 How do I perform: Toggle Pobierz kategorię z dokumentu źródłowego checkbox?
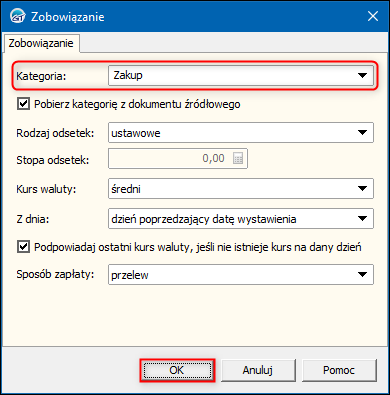click(x=23, y=104)
